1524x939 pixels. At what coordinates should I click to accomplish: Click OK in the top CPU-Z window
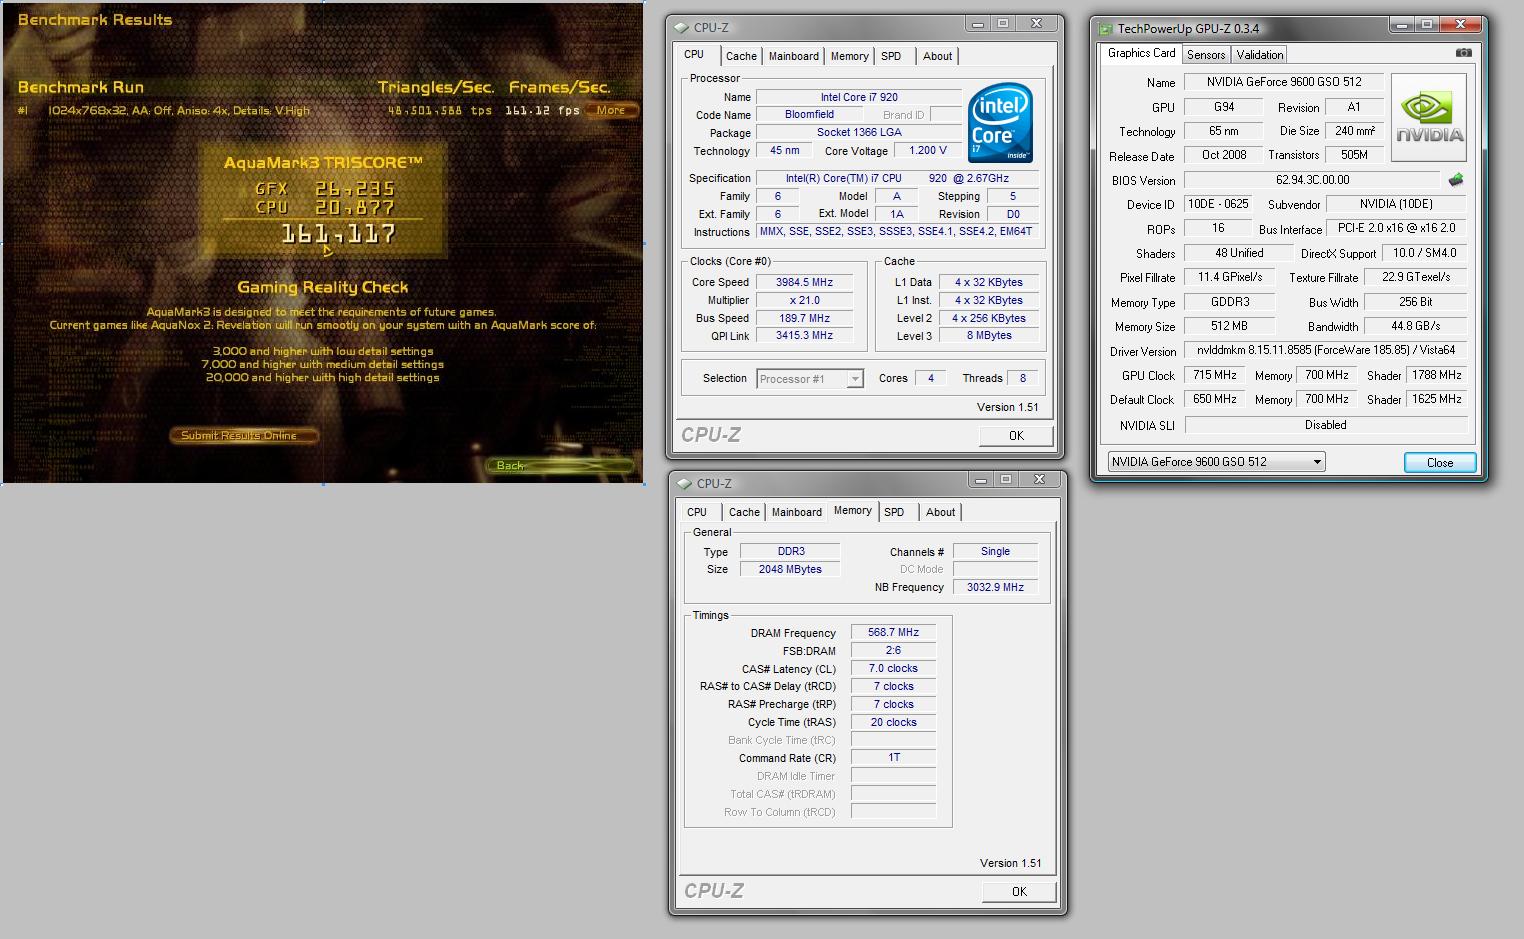(x=1016, y=435)
